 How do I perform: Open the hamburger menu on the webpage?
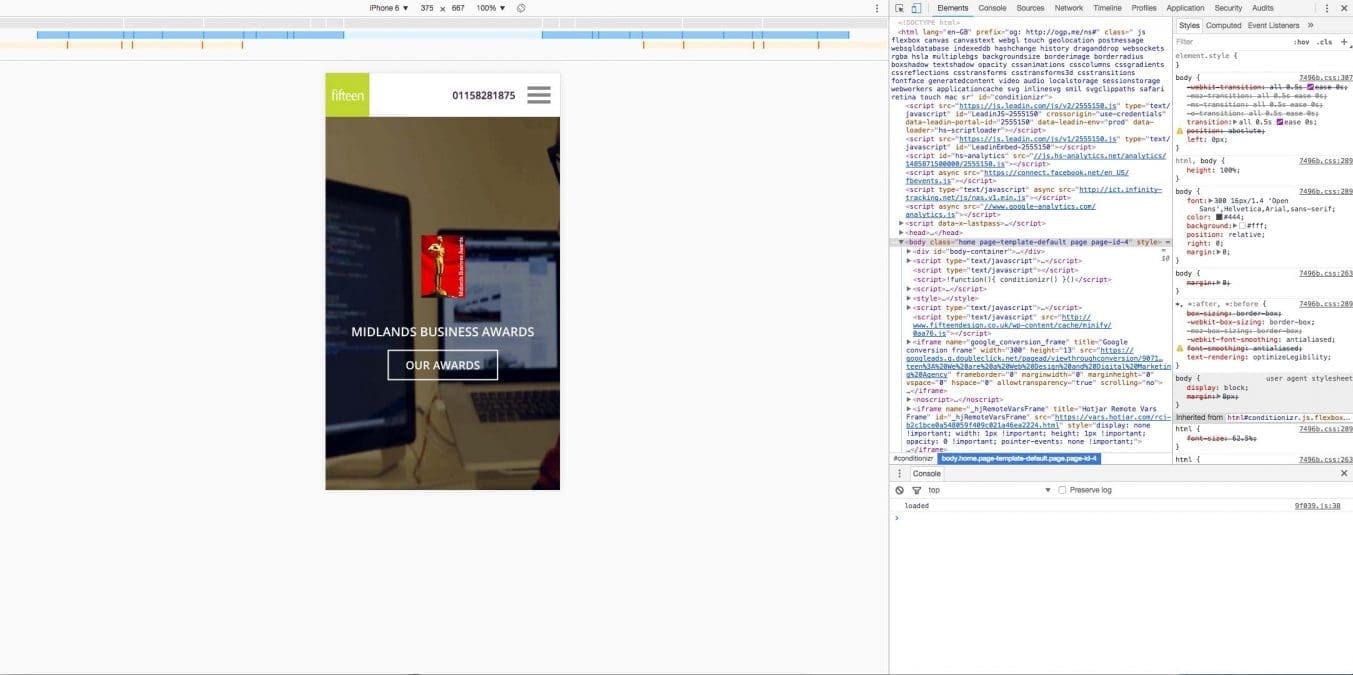point(538,94)
